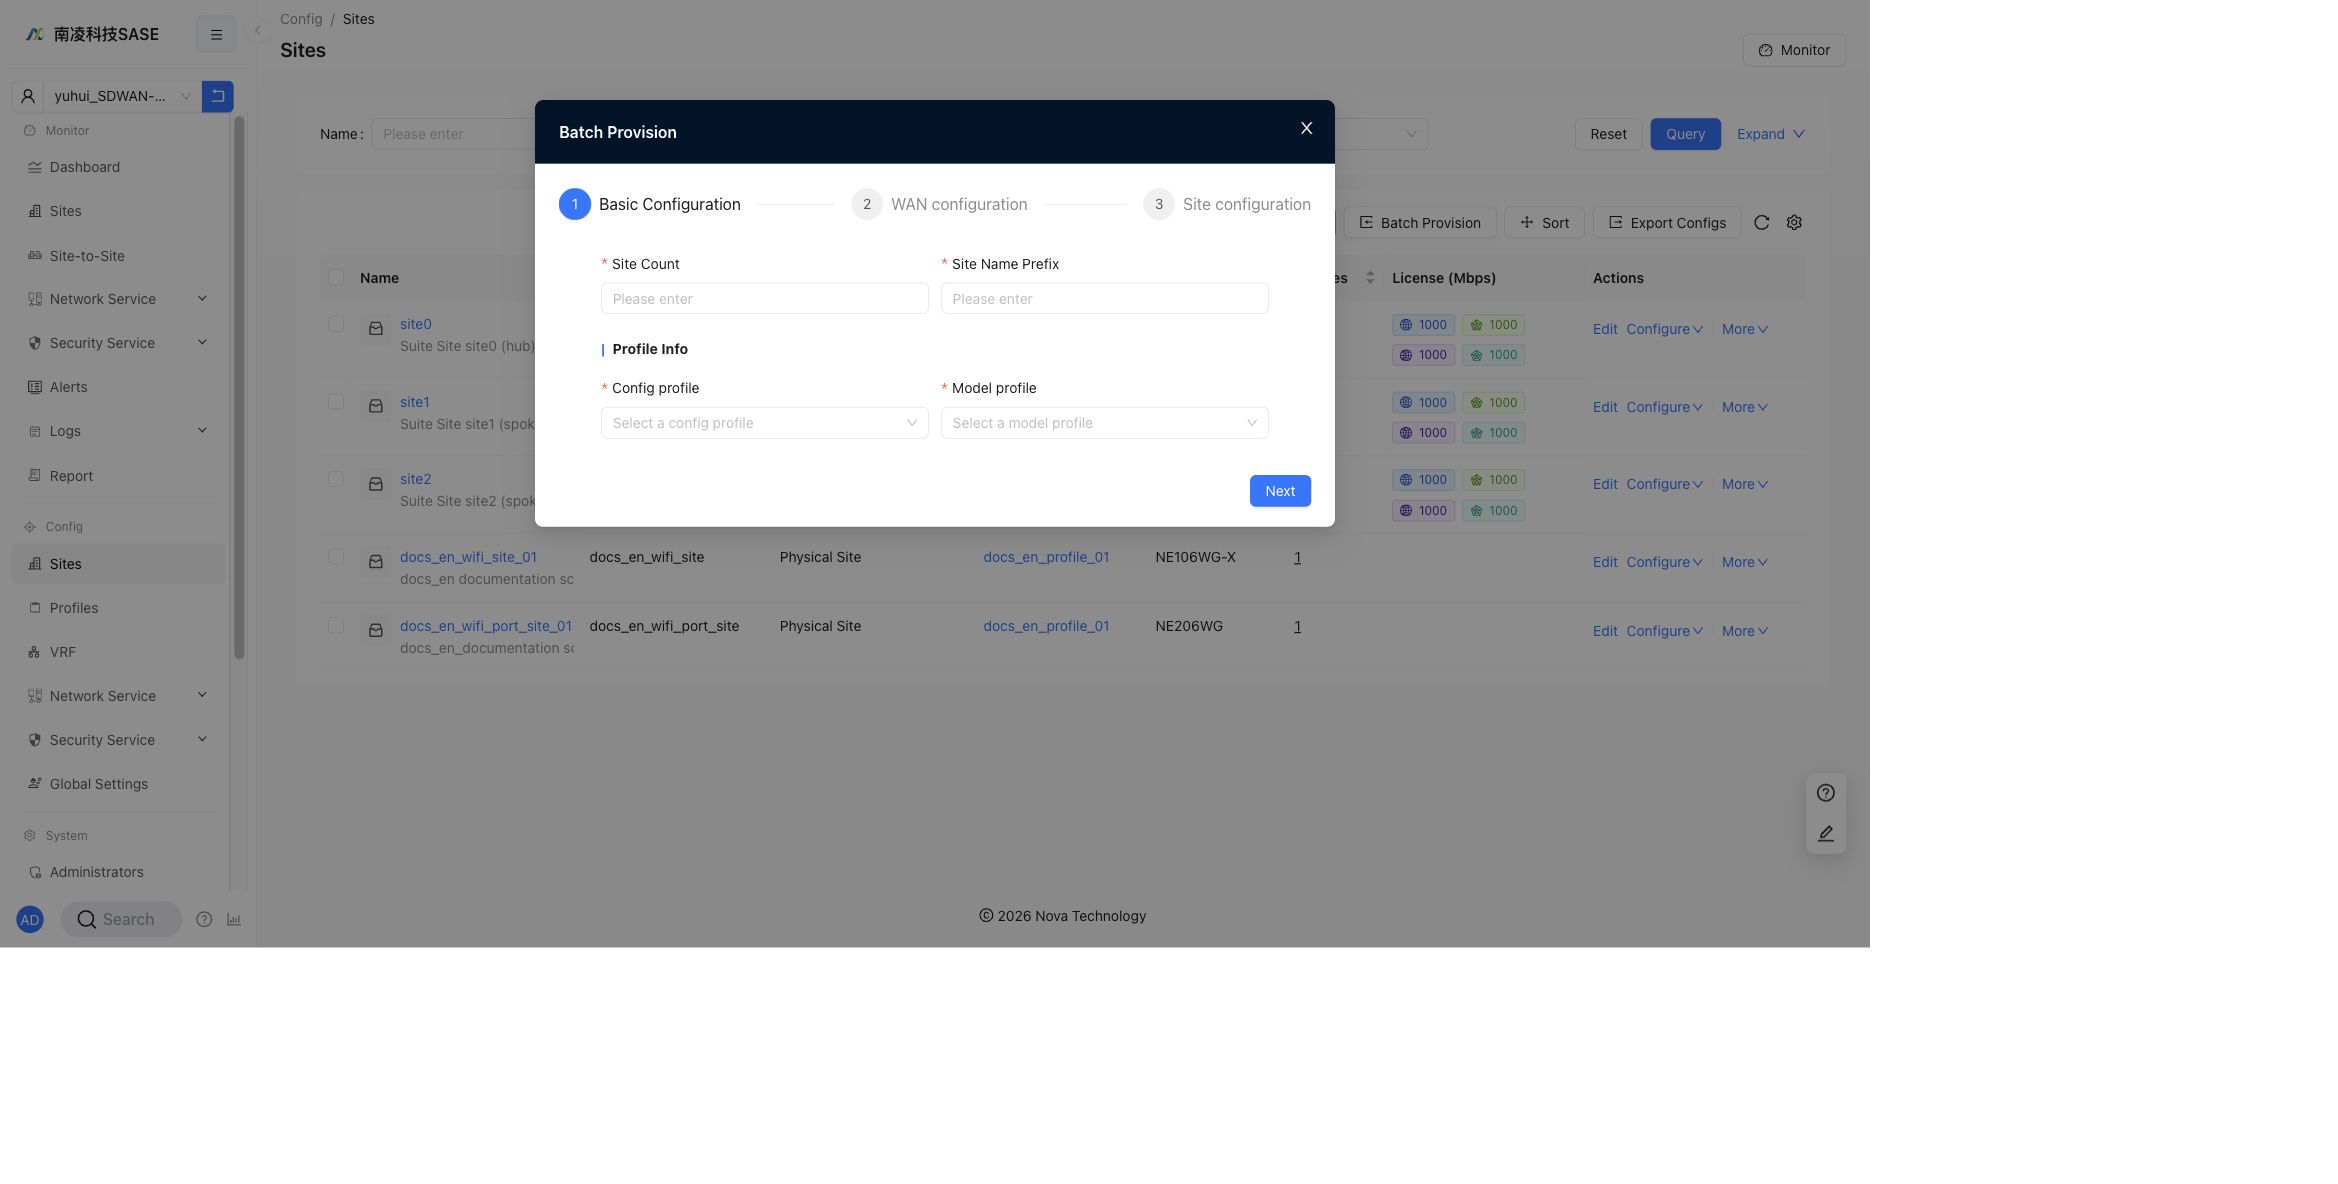Click the Query button
The width and height of the screenshot is (2338, 1184).
[1685, 134]
